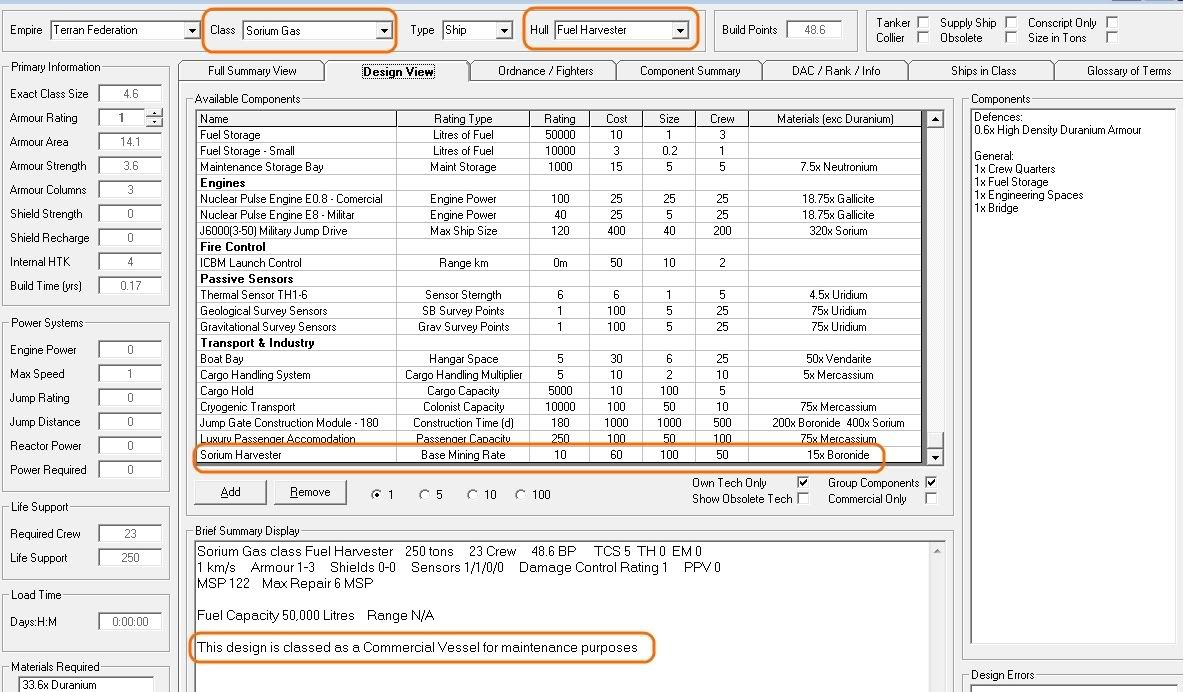Select the ICBM Launch Control row
The height and width of the screenshot is (692, 1183).
(558, 263)
